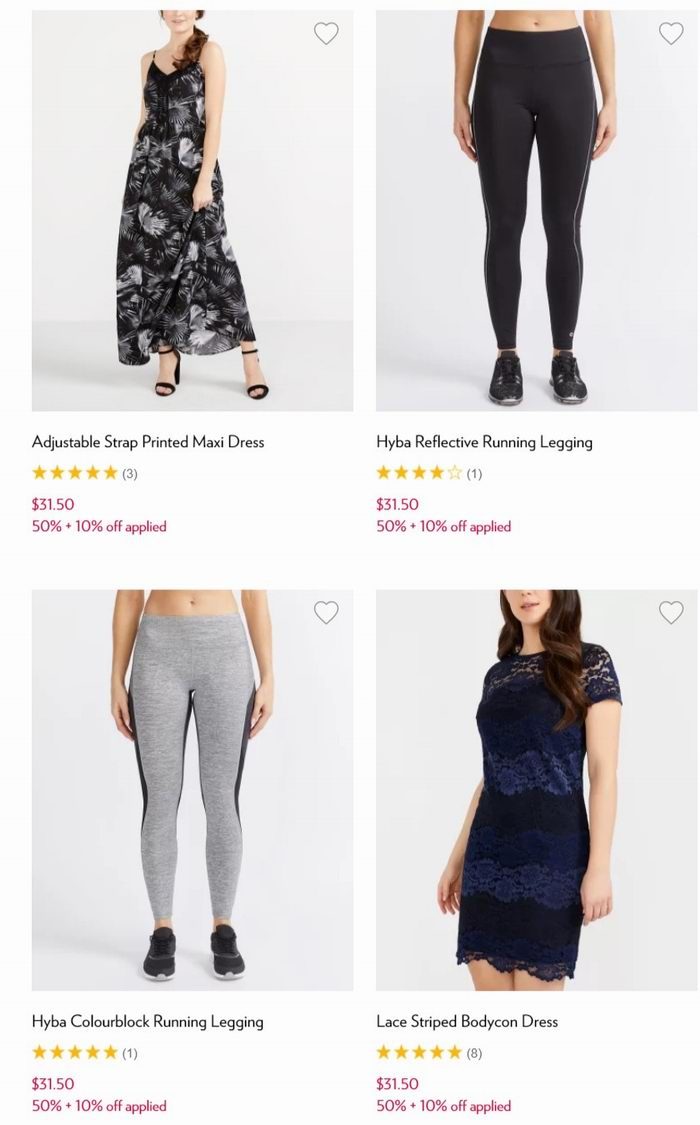View the floral maxi dress product photo
700x1125 pixels.
pos(192,210)
